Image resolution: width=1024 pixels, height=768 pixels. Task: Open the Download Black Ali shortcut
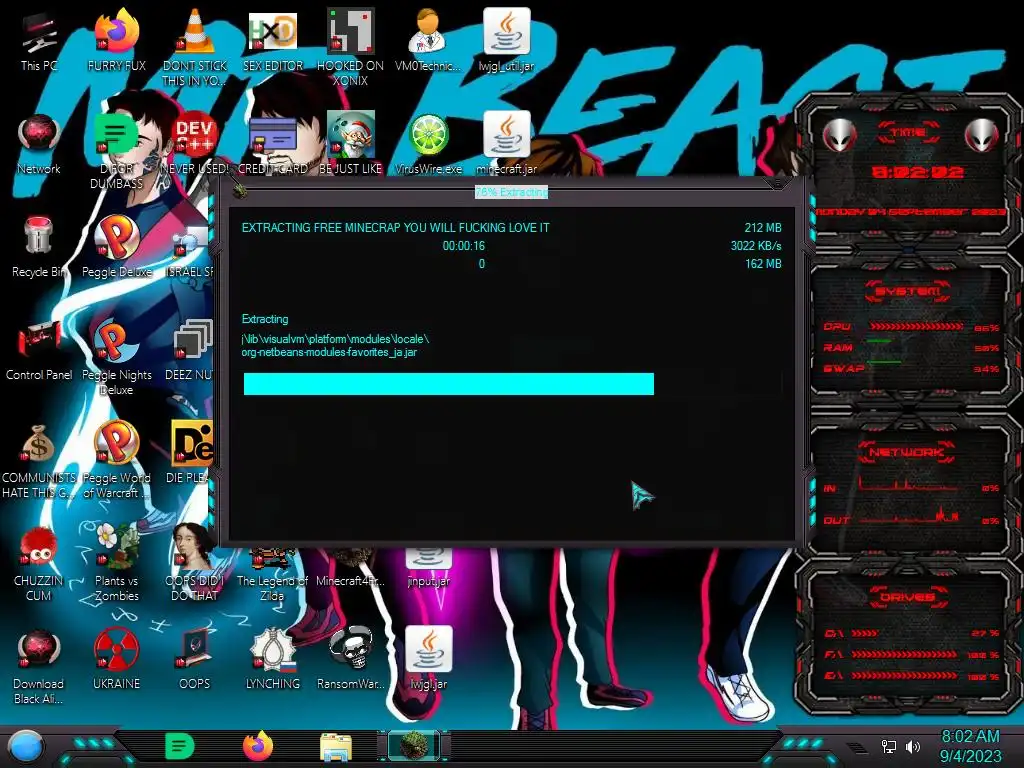[39, 666]
